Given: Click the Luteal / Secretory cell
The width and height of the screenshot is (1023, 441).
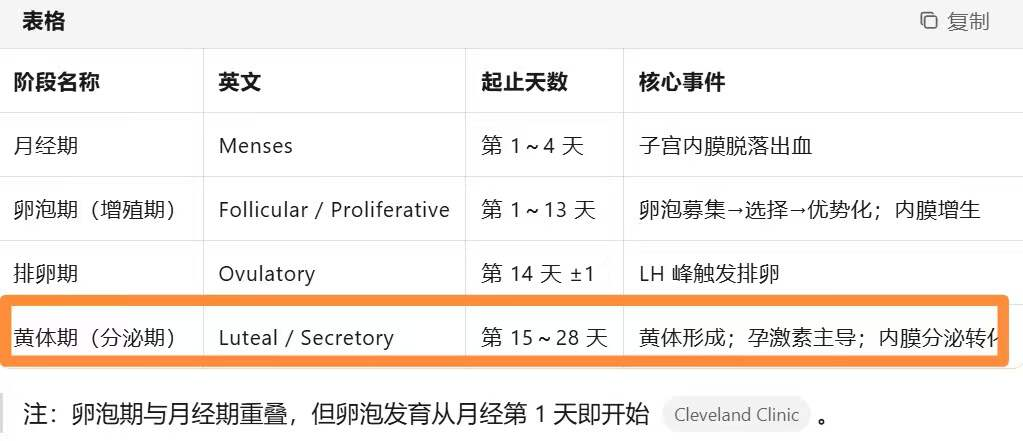Looking at the screenshot, I should (306, 338).
